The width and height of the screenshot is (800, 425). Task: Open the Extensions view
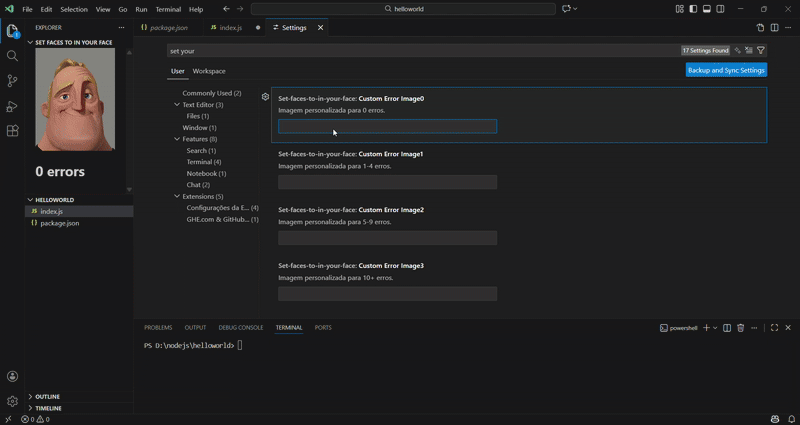click(x=12, y=131)
